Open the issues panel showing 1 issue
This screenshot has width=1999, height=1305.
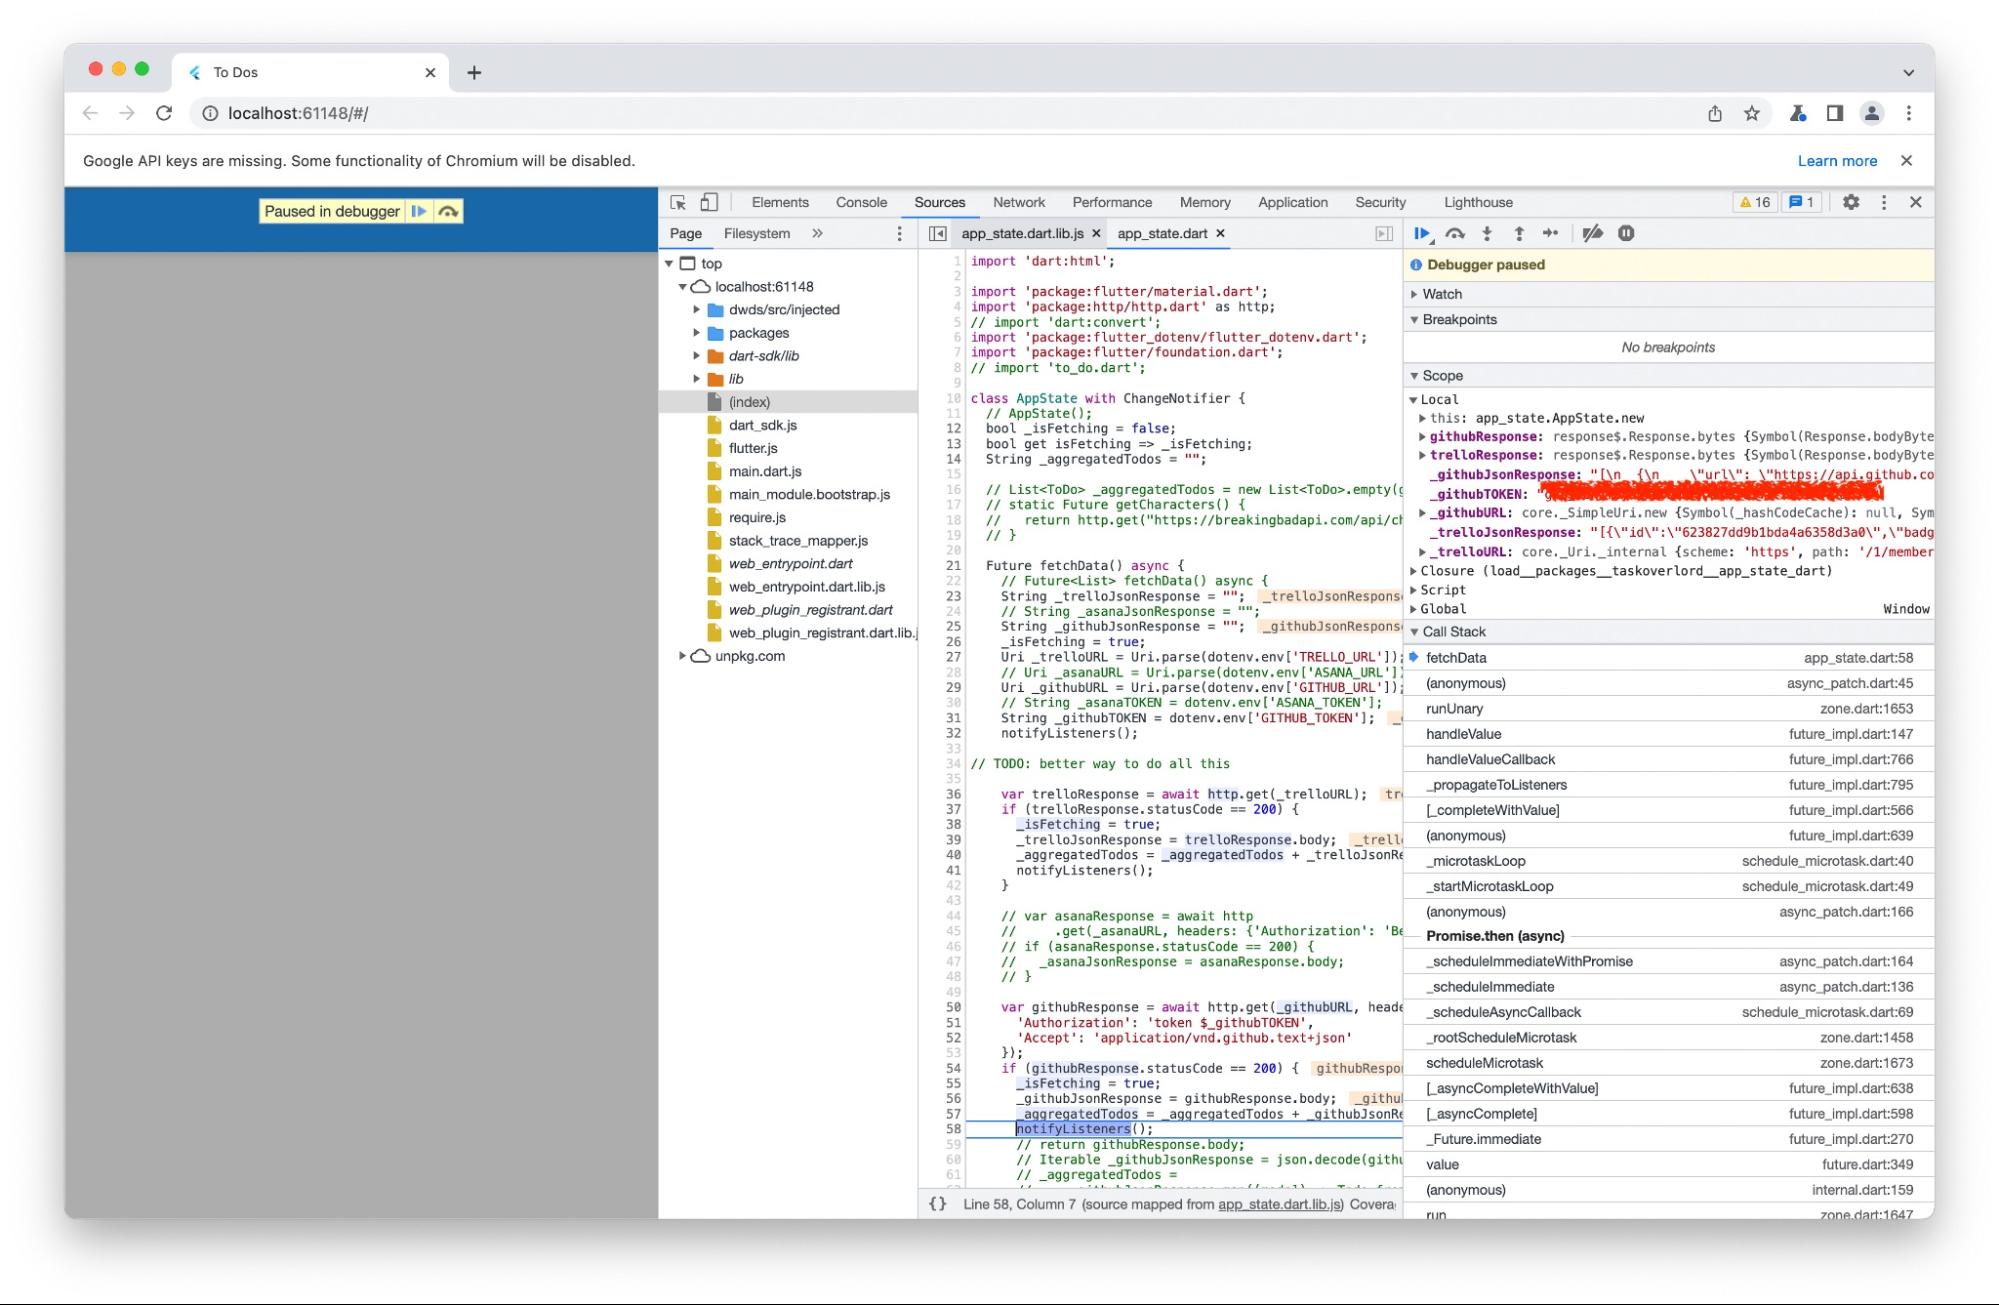point(1803,202)
